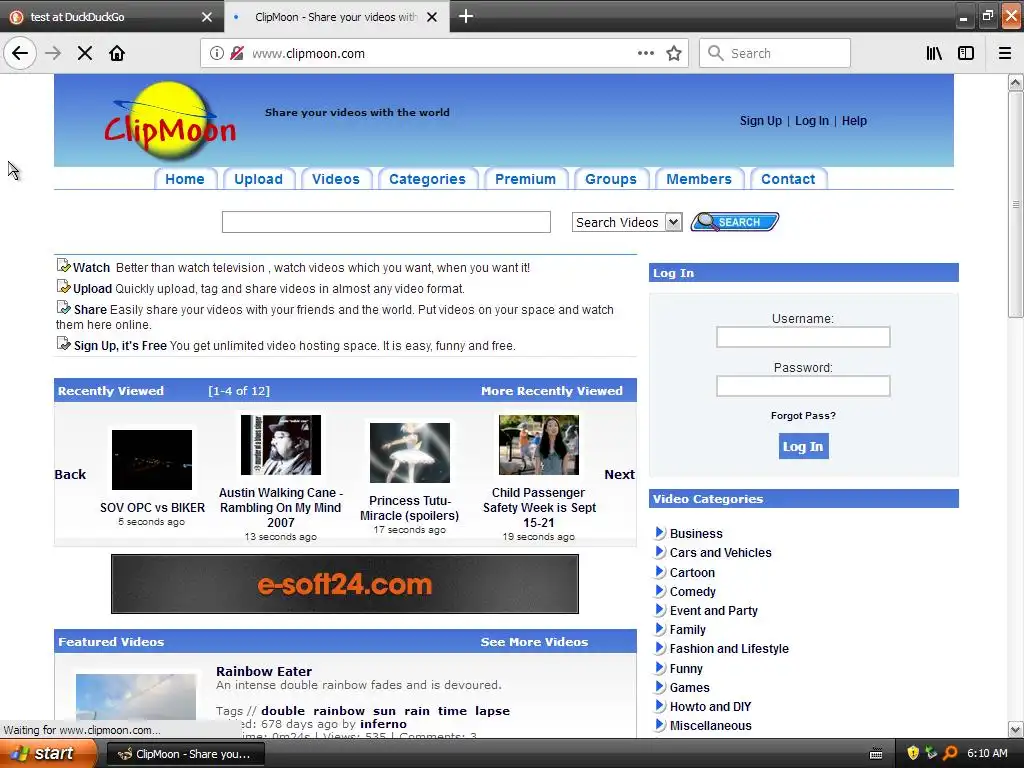
Task: Open a new tab with plus button
Action: 466,16
